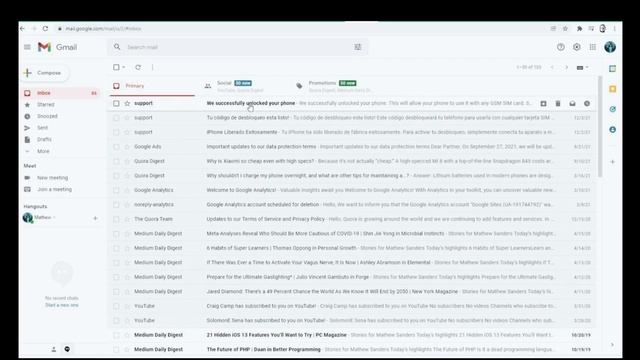Select the We successfully unlocked your phone email checkbox
The image size is (640, 360).
(116, 104)
